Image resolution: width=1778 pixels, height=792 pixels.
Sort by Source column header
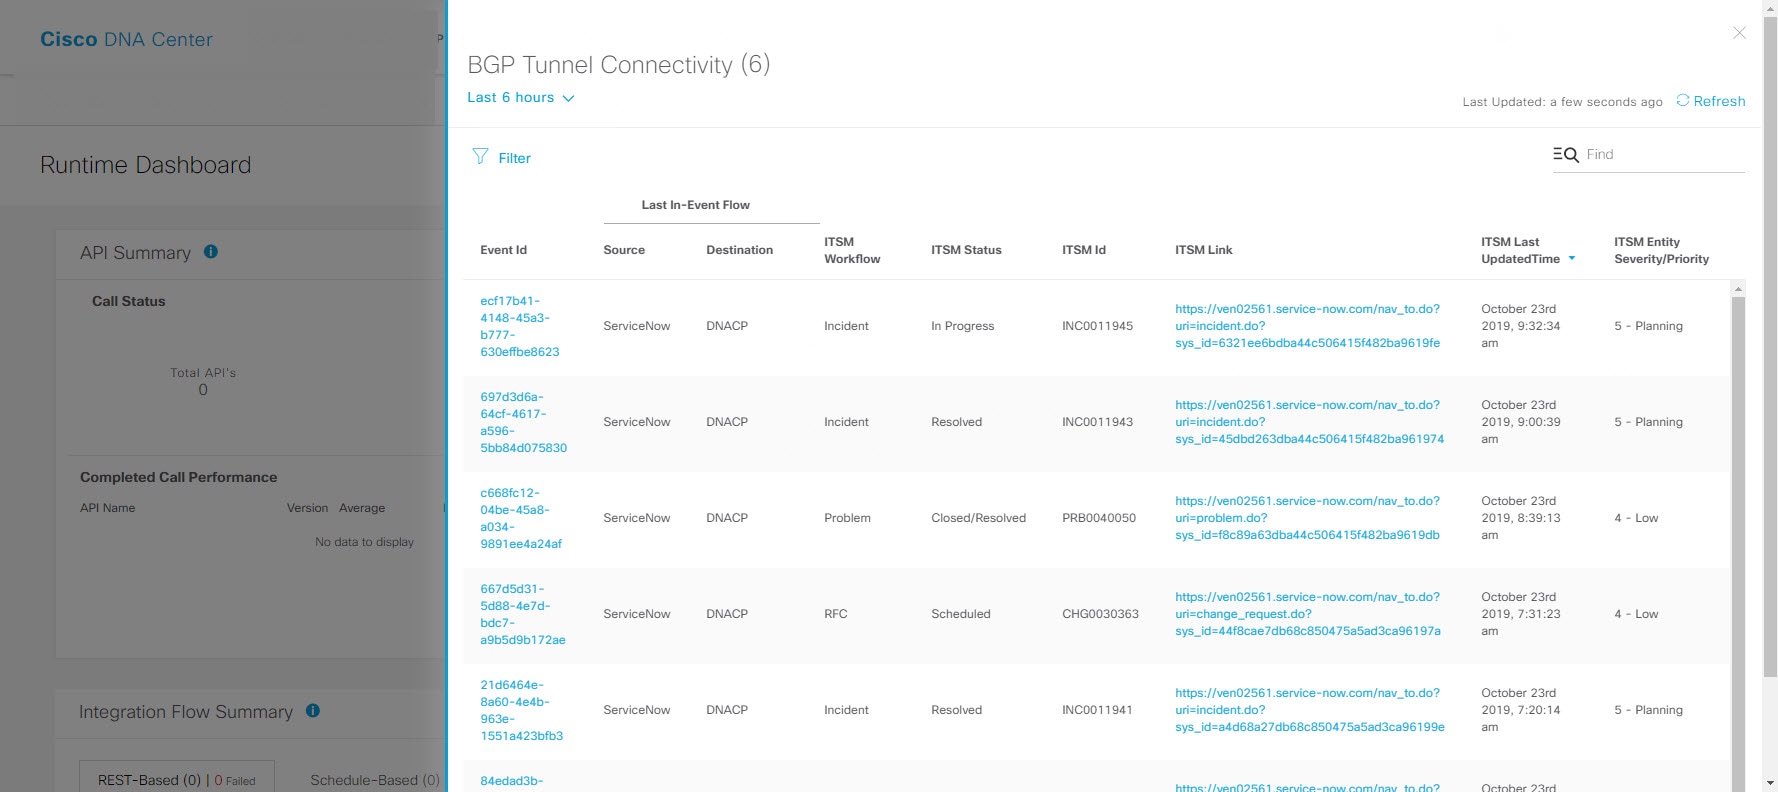[624, 250]
